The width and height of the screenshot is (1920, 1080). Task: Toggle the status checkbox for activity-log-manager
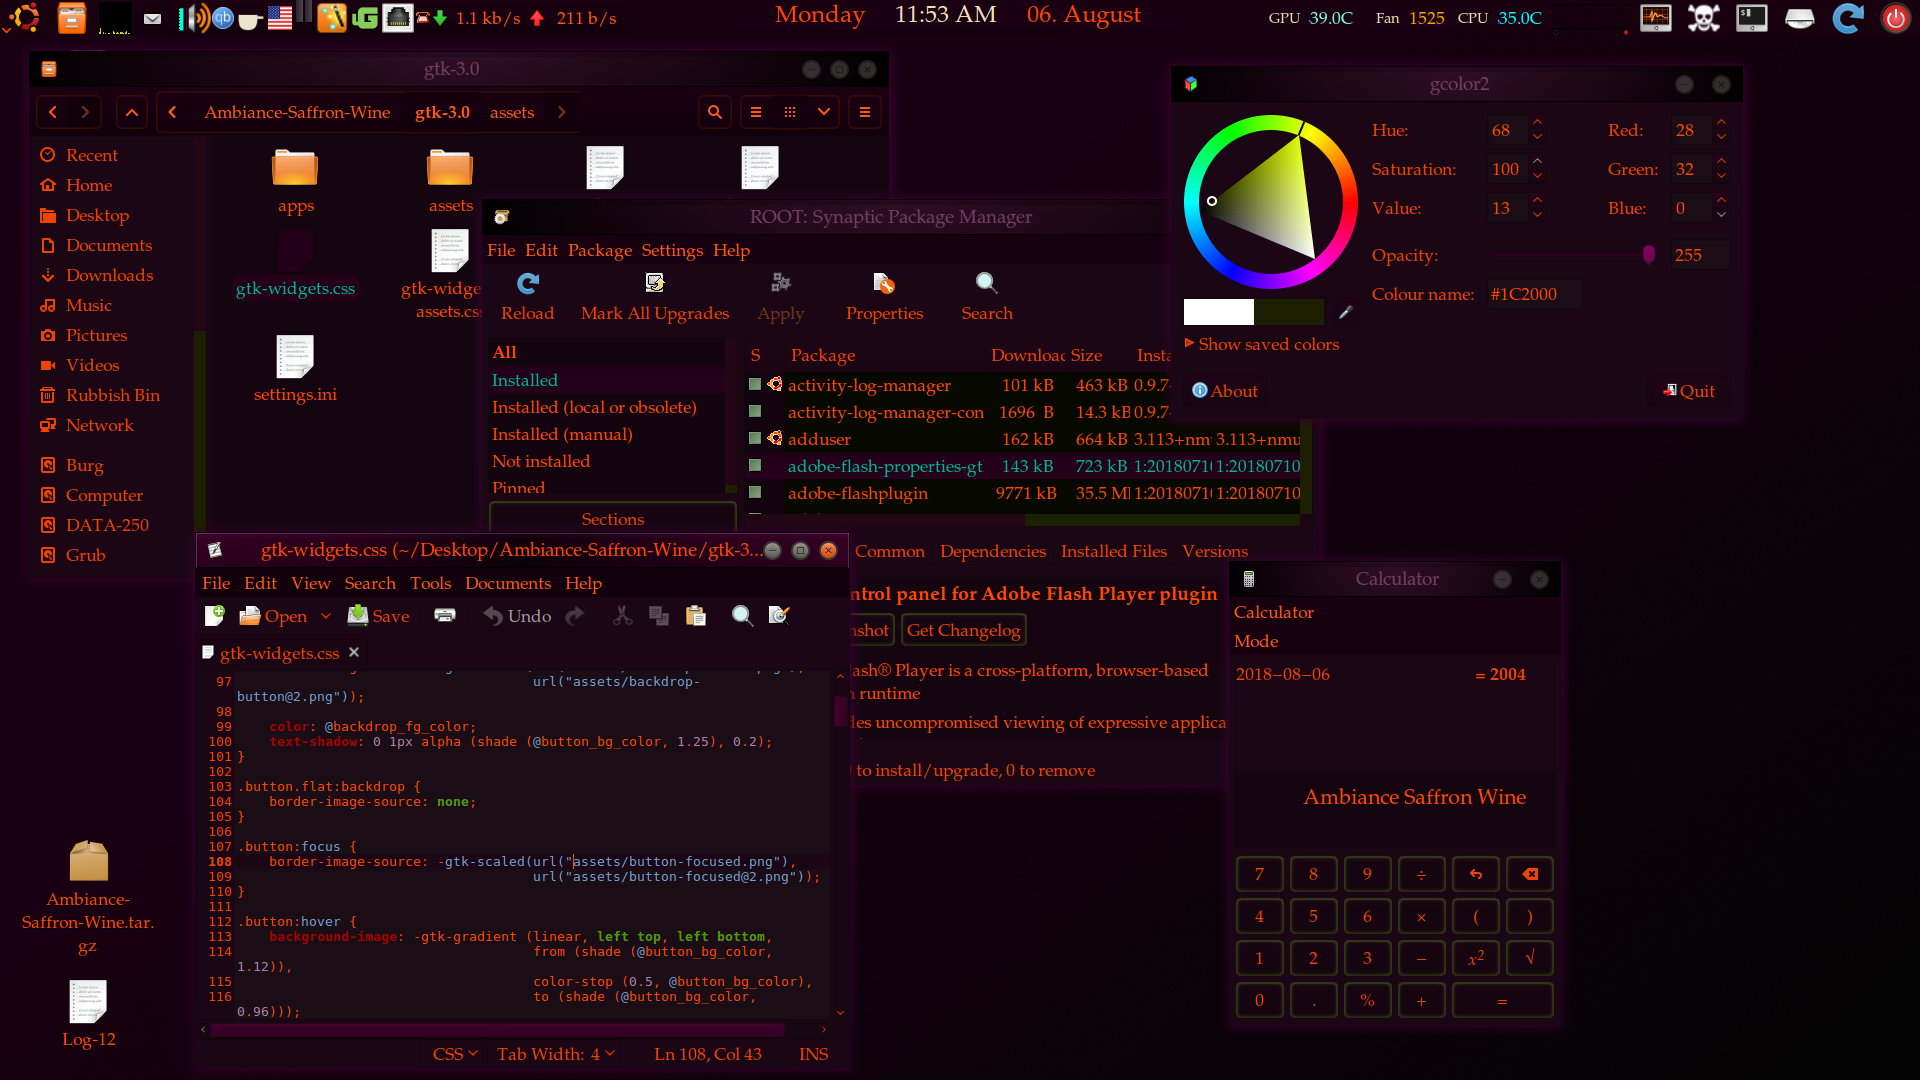click(755, 384)
